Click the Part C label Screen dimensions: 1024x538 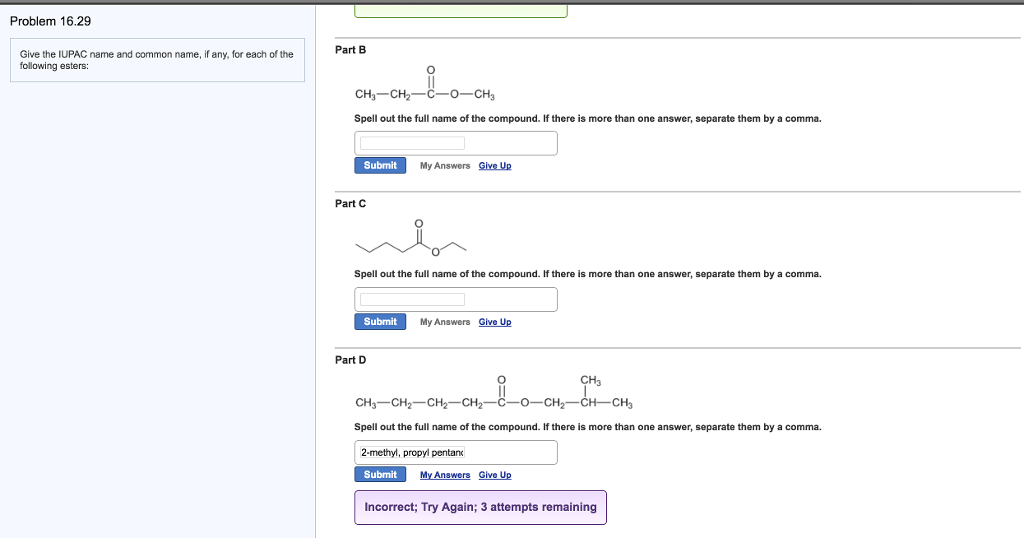(x=351, y=204)
